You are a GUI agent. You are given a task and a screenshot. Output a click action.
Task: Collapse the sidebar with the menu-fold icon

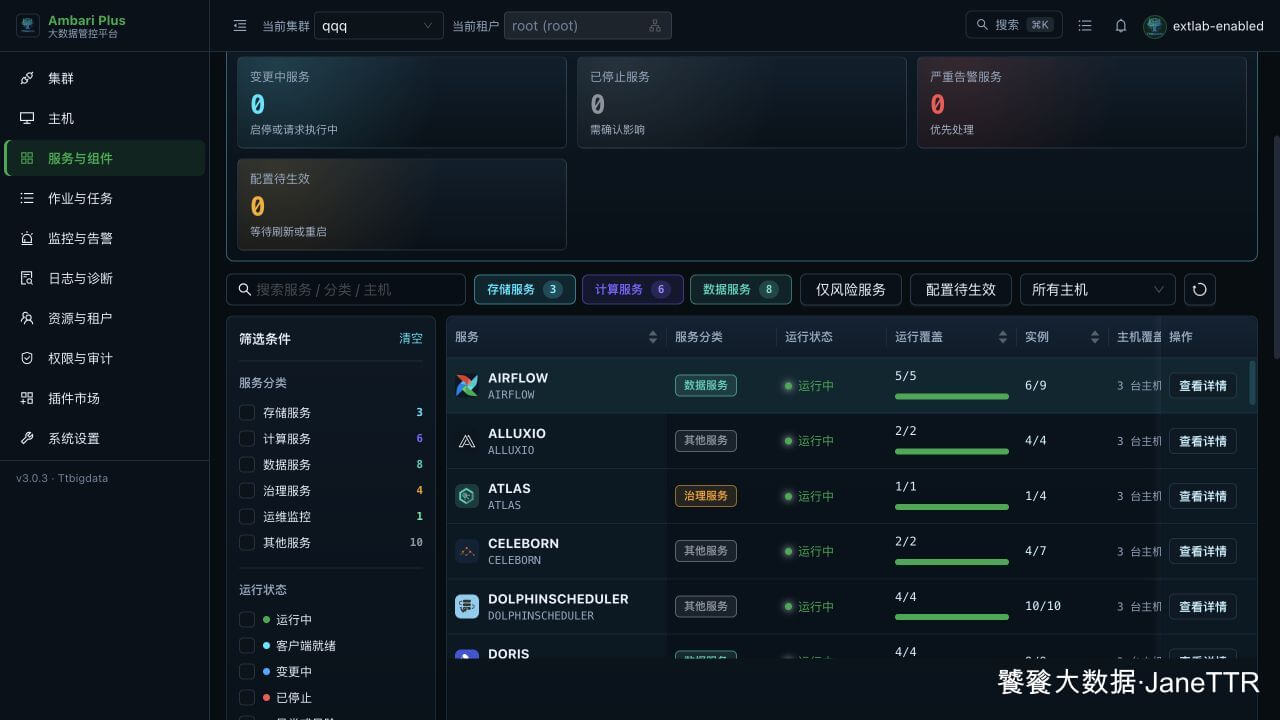(x=240, y=26)
